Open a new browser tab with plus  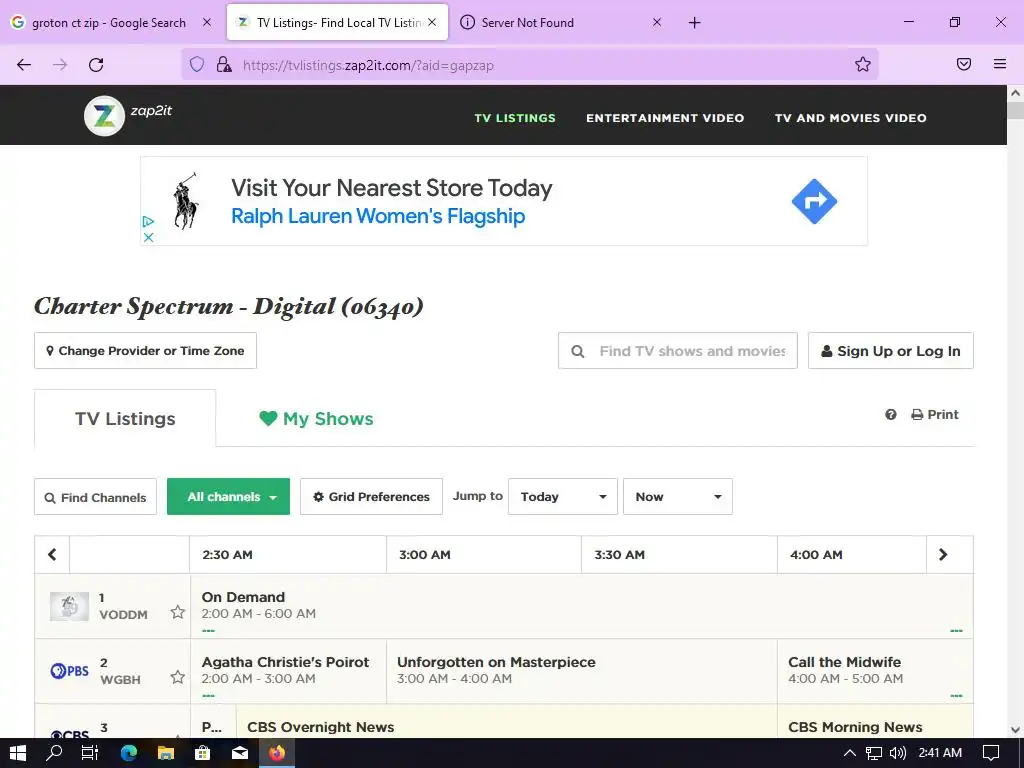pos(695,23)
